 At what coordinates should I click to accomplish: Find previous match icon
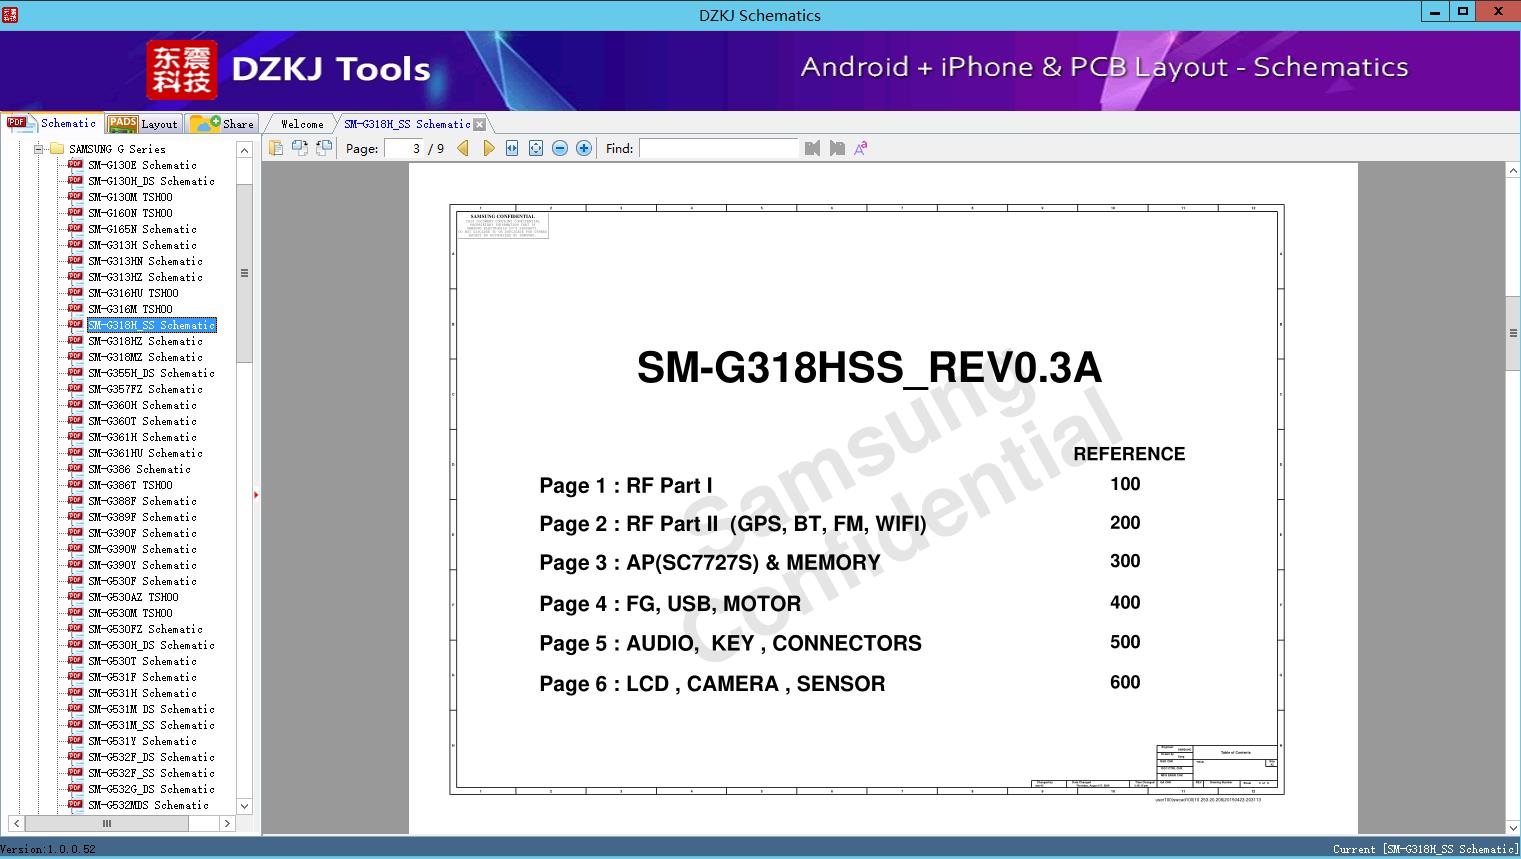click(x=812, y=148)
